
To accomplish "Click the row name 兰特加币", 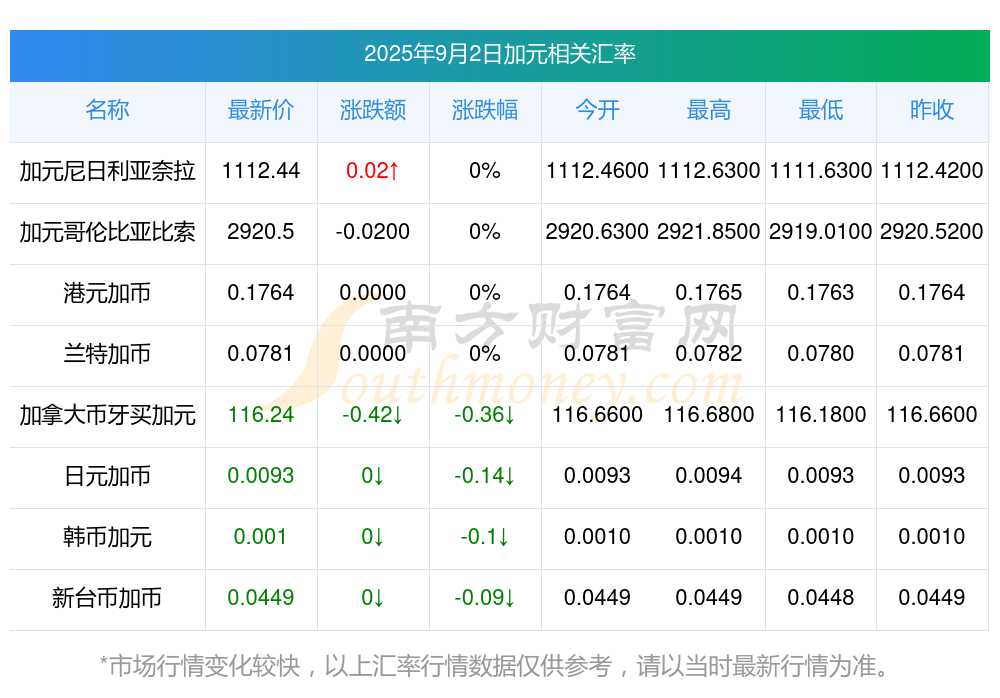I will click(x=107, y=354).
